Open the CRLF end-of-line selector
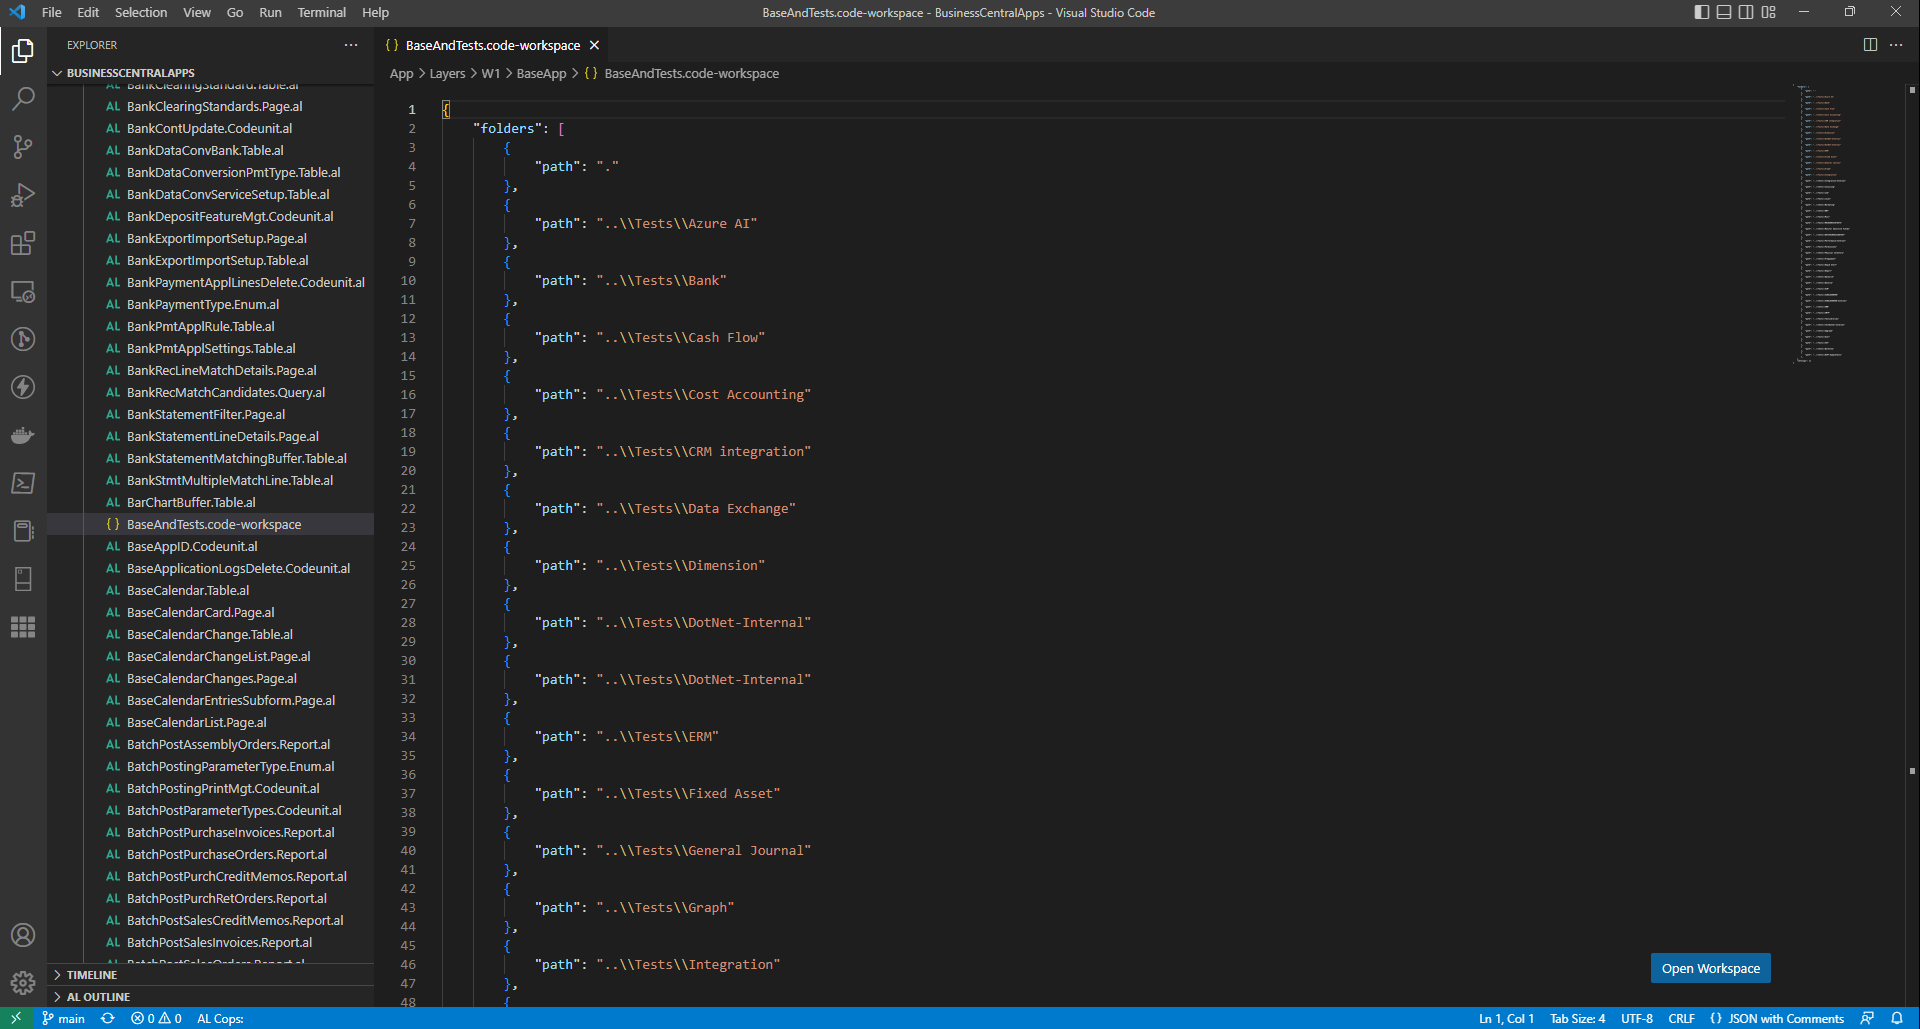 (x=1681, y=1018)
